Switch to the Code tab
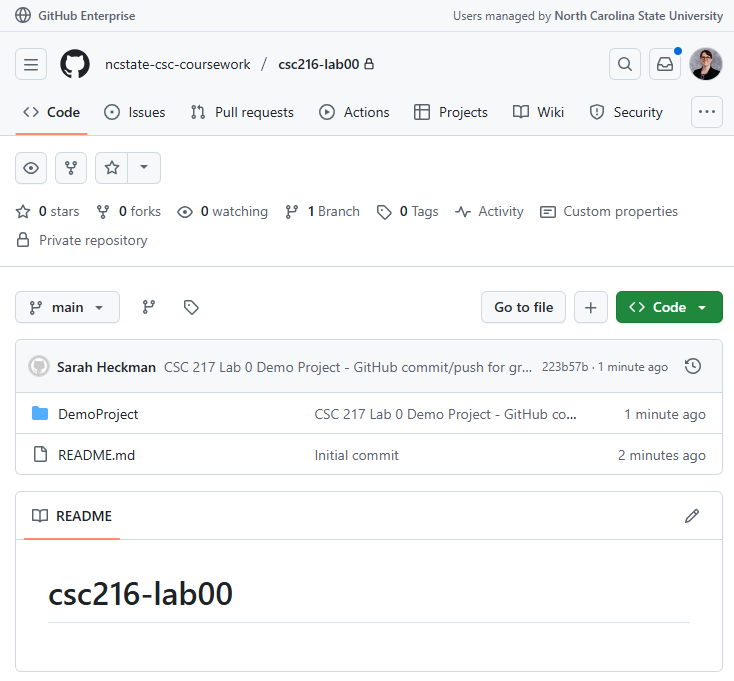 tap(51, 112)
